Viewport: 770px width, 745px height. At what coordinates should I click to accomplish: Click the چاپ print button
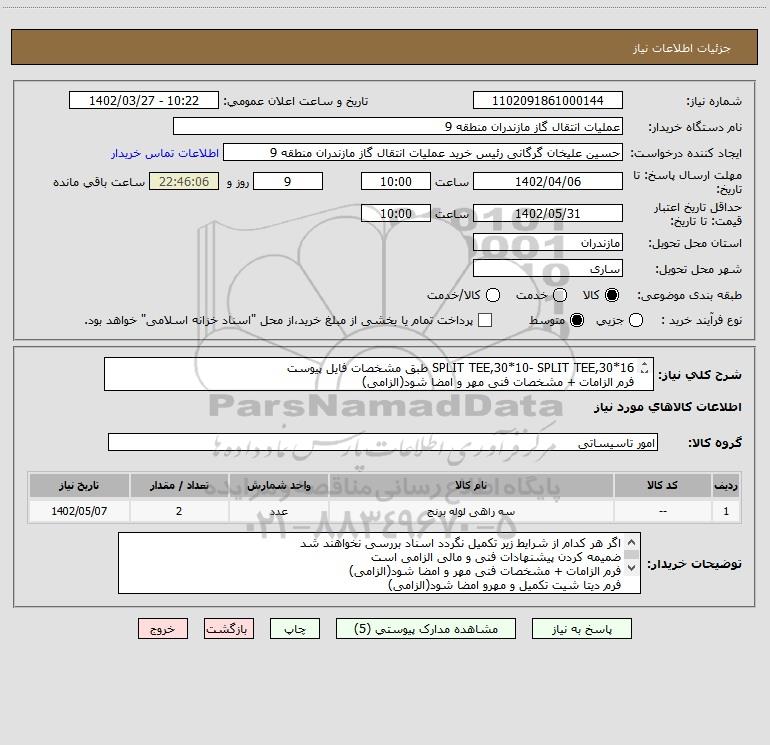[295, 629]
